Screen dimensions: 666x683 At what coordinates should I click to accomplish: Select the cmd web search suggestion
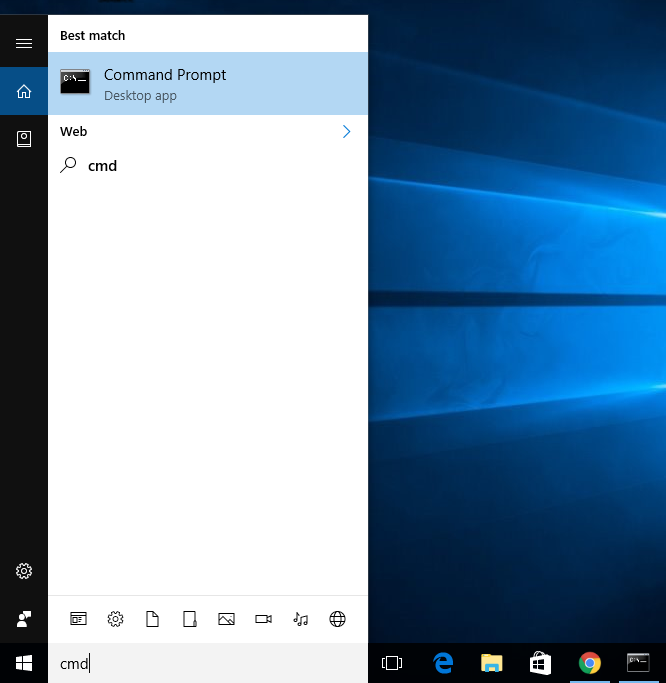tap(102, 166)
